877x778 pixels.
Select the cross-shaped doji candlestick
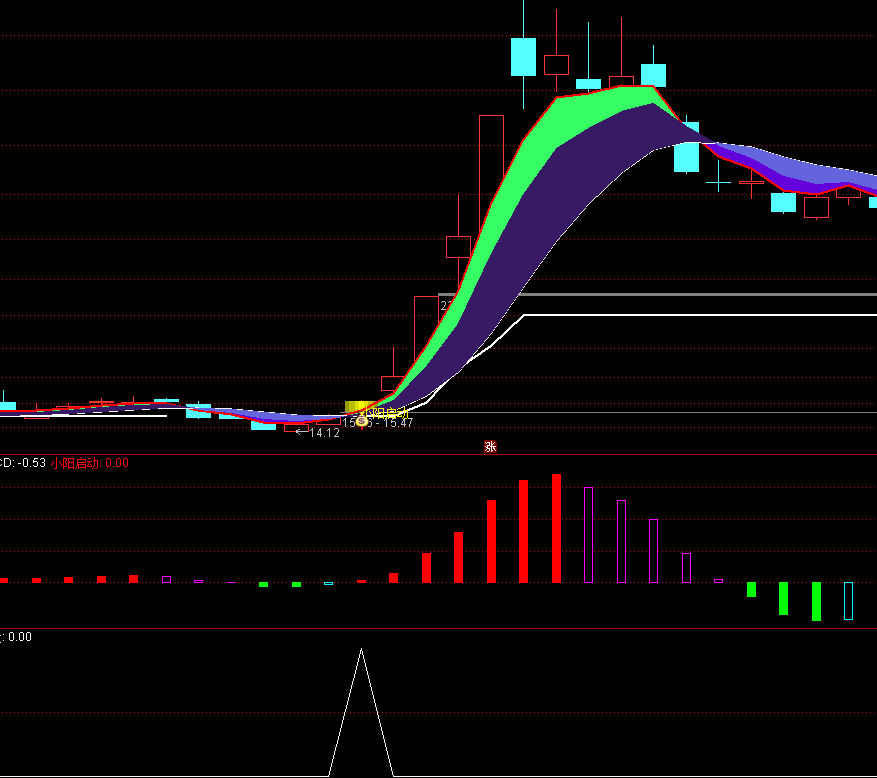pos(718,182)
